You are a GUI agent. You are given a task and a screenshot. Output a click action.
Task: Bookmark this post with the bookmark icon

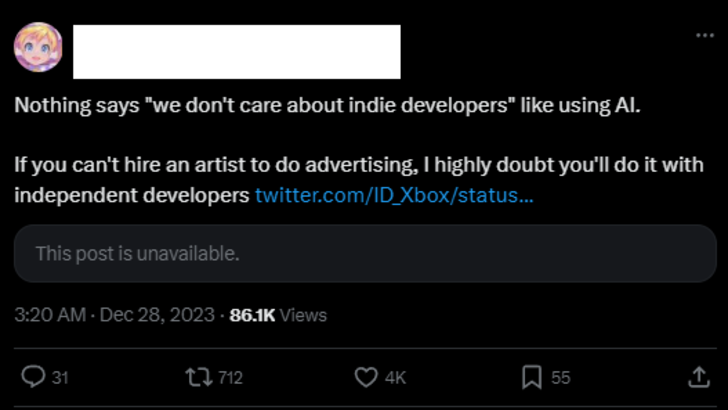532,377
